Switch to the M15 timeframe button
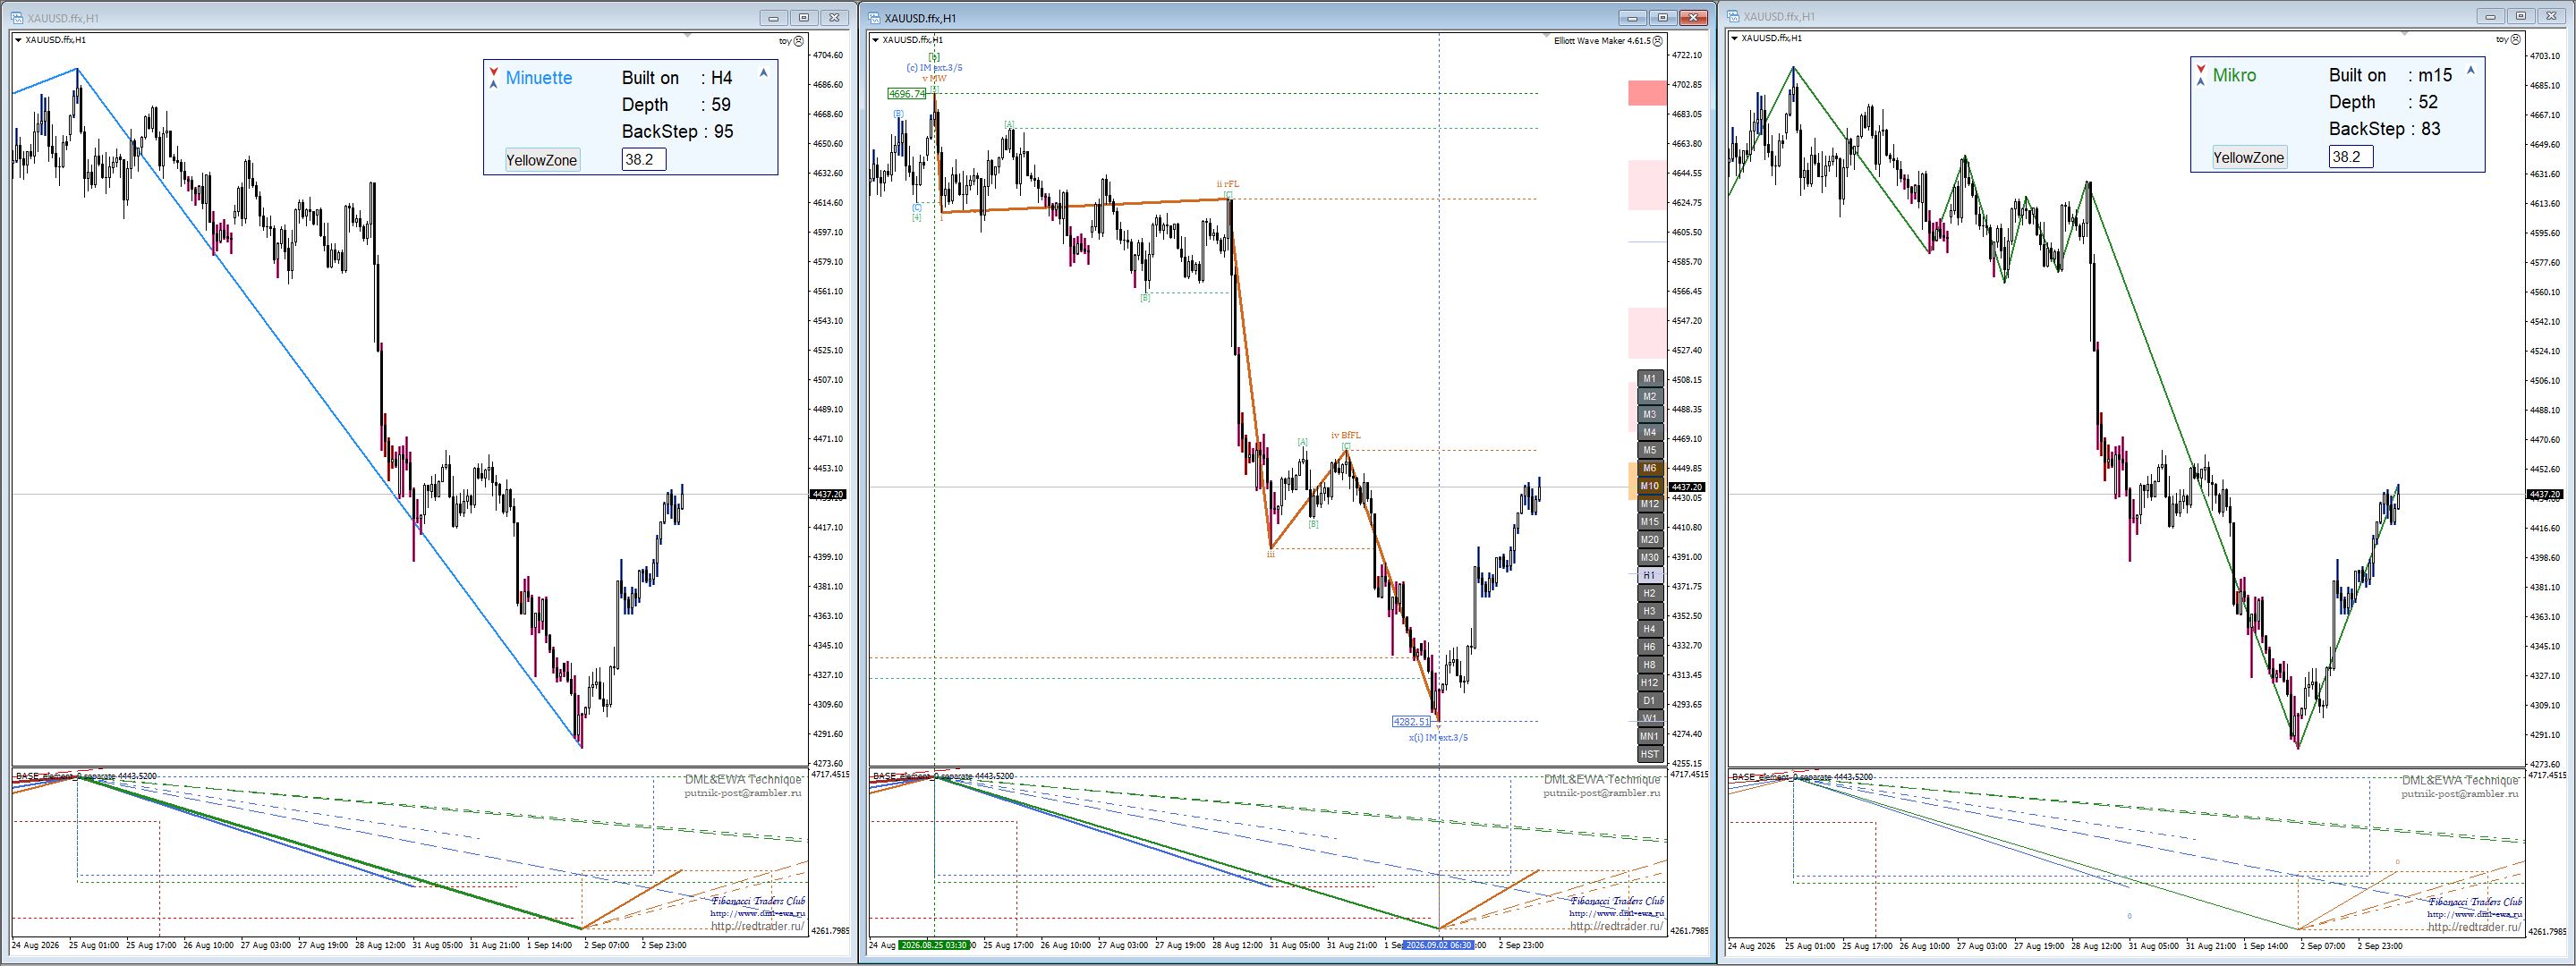 tap(1649, 522)
